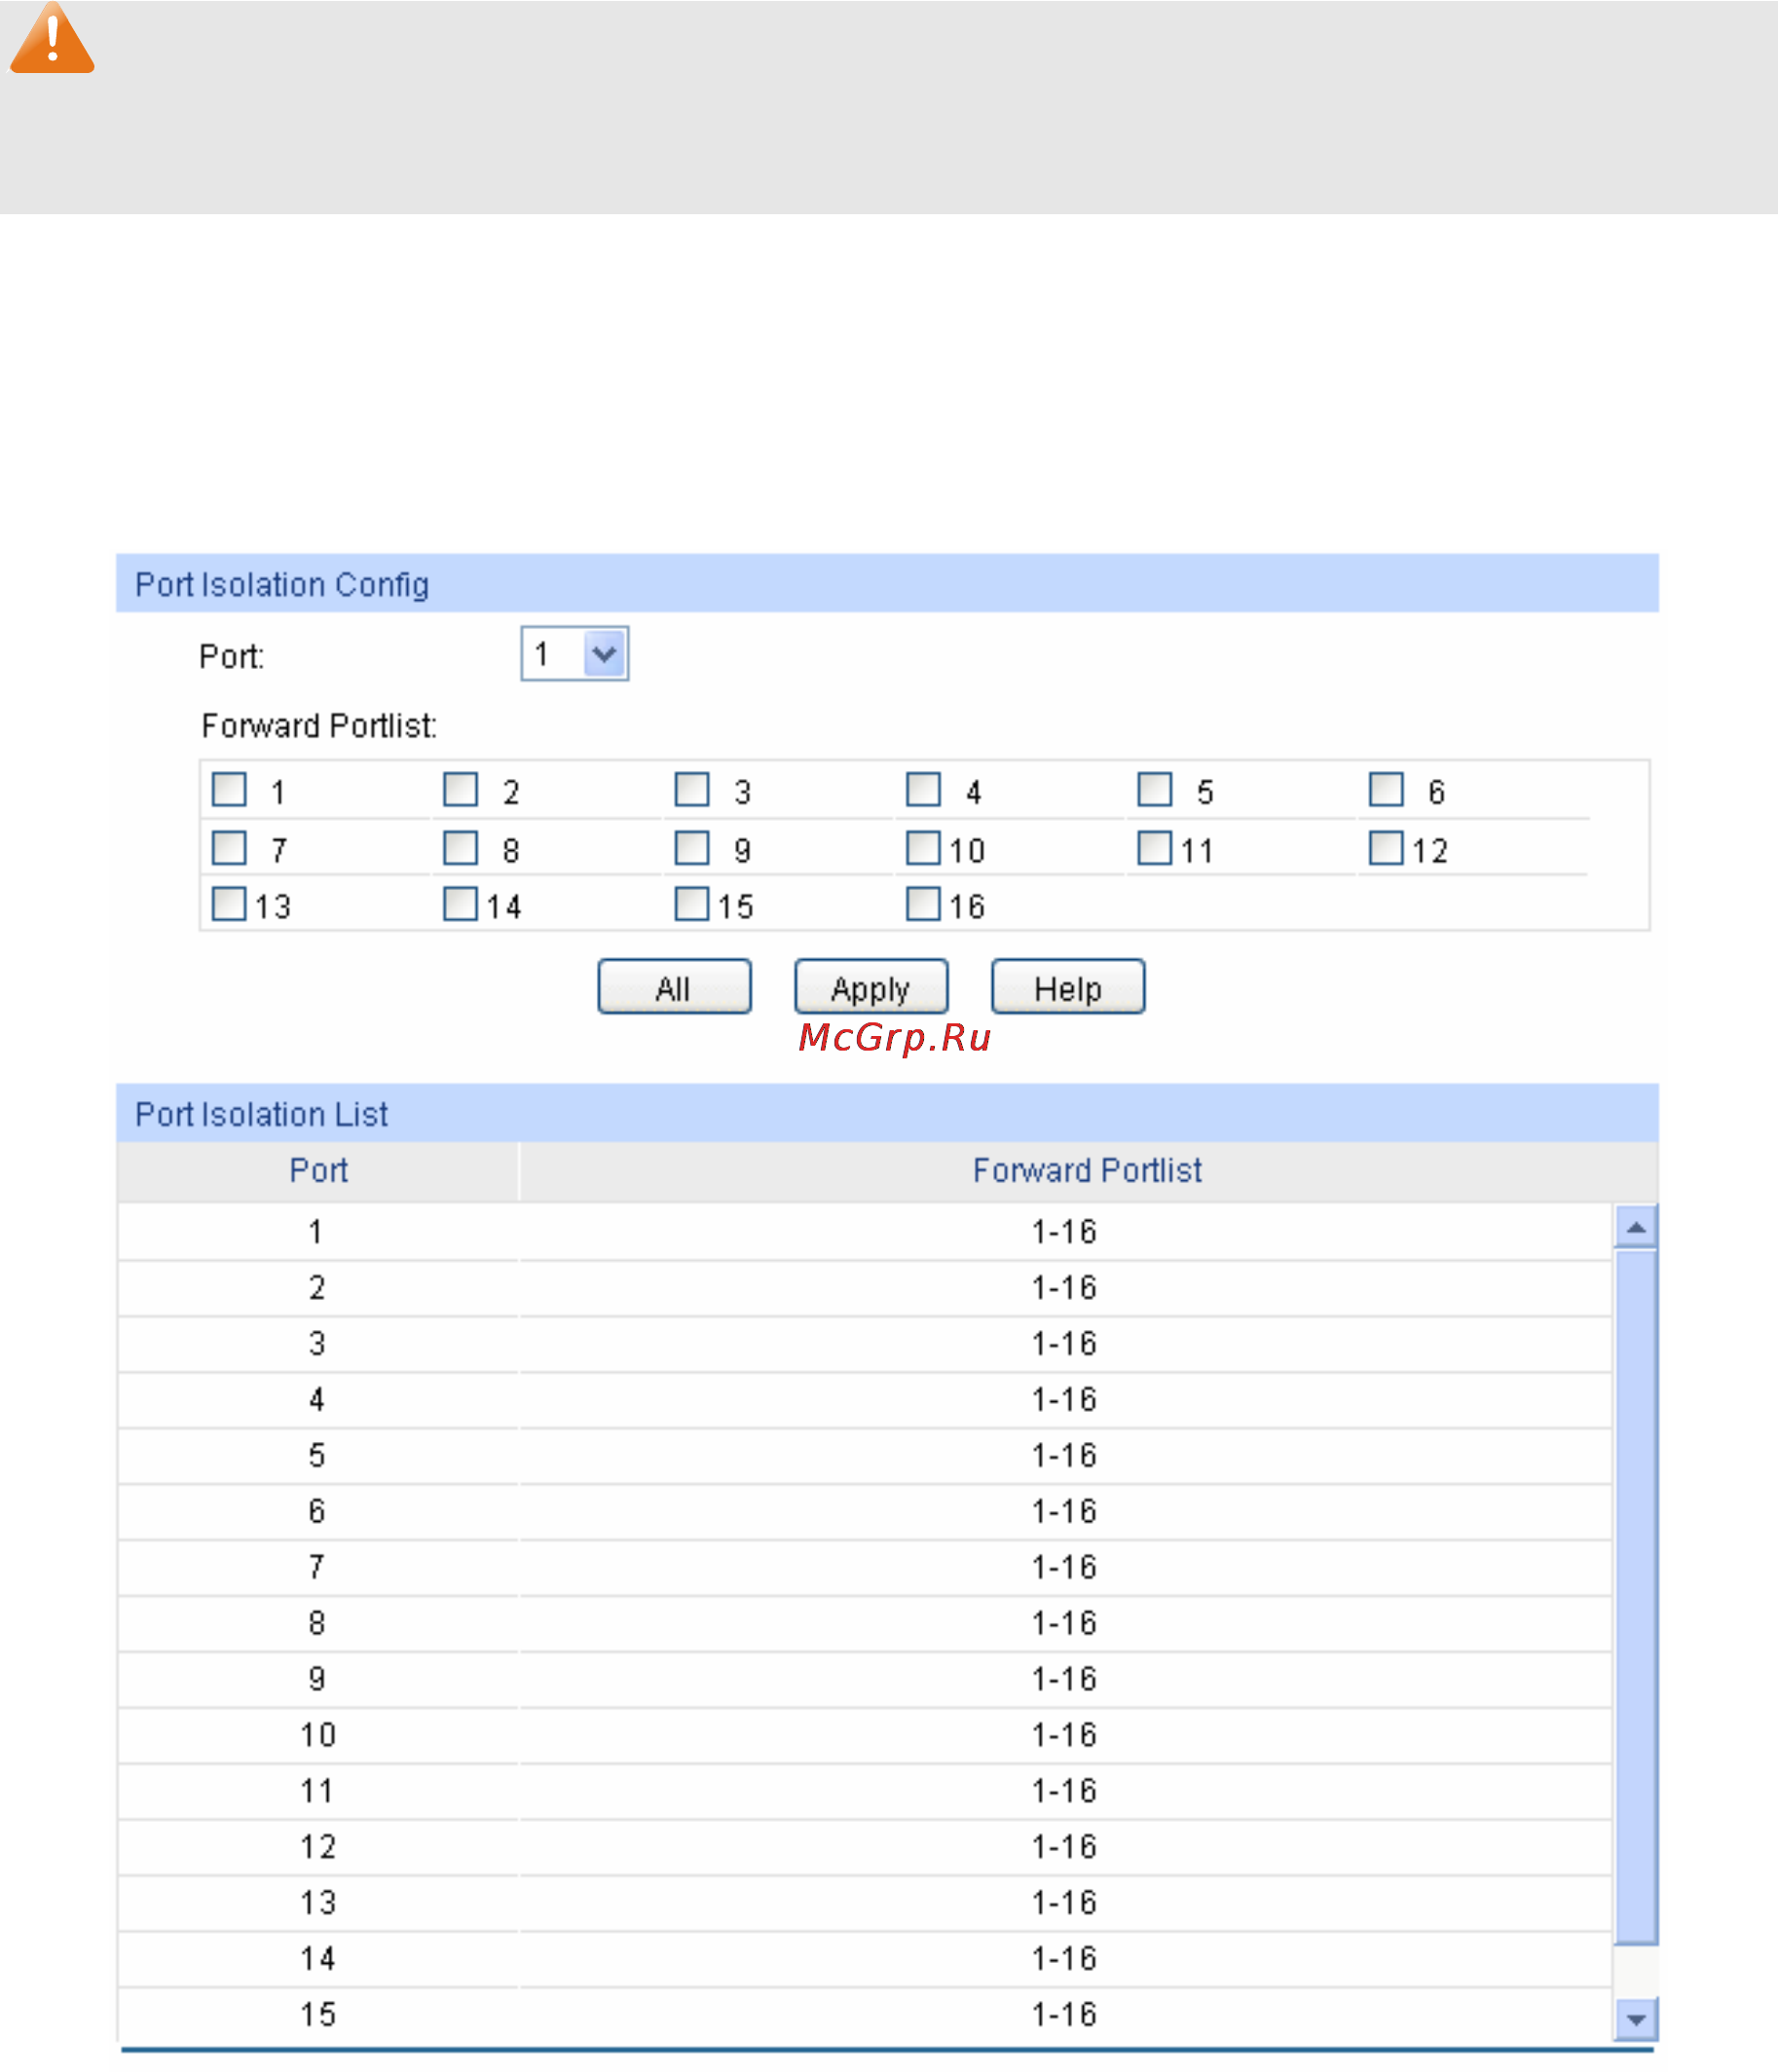Check forward port 8 checkbox
The height and width of the screenshot is (2072, 1778).
click(460, 848)
